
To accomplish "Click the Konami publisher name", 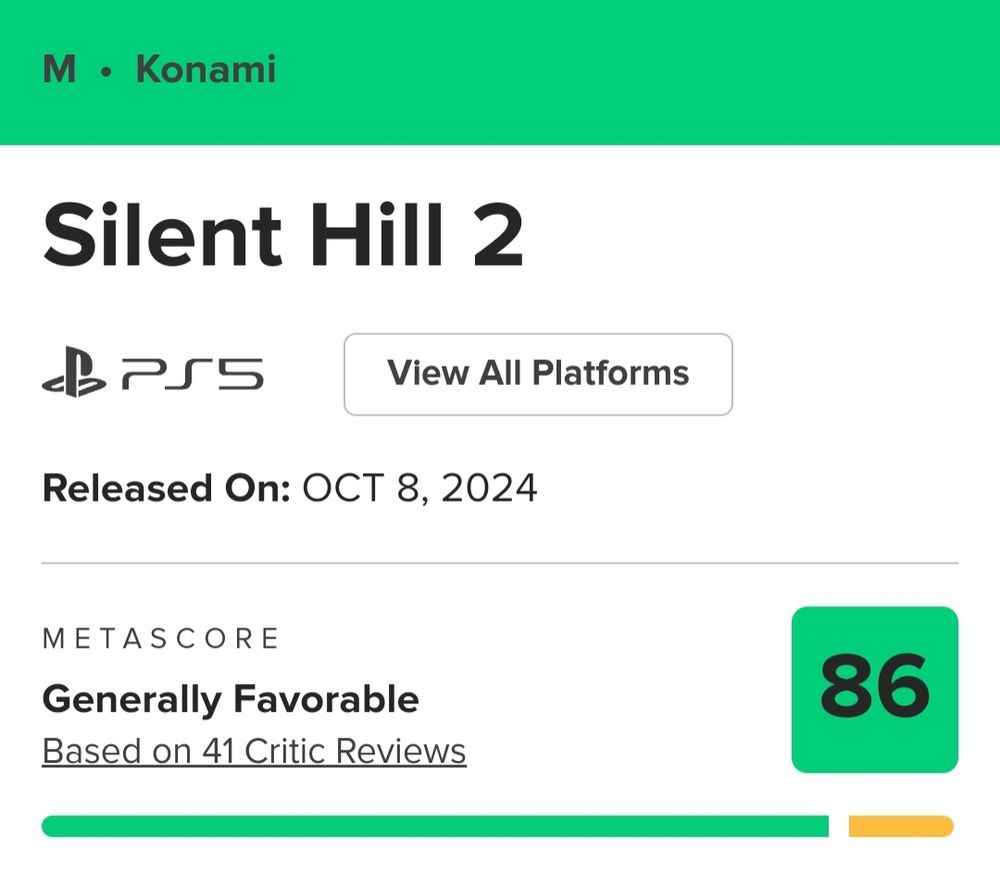I will (x=205, y=70).
